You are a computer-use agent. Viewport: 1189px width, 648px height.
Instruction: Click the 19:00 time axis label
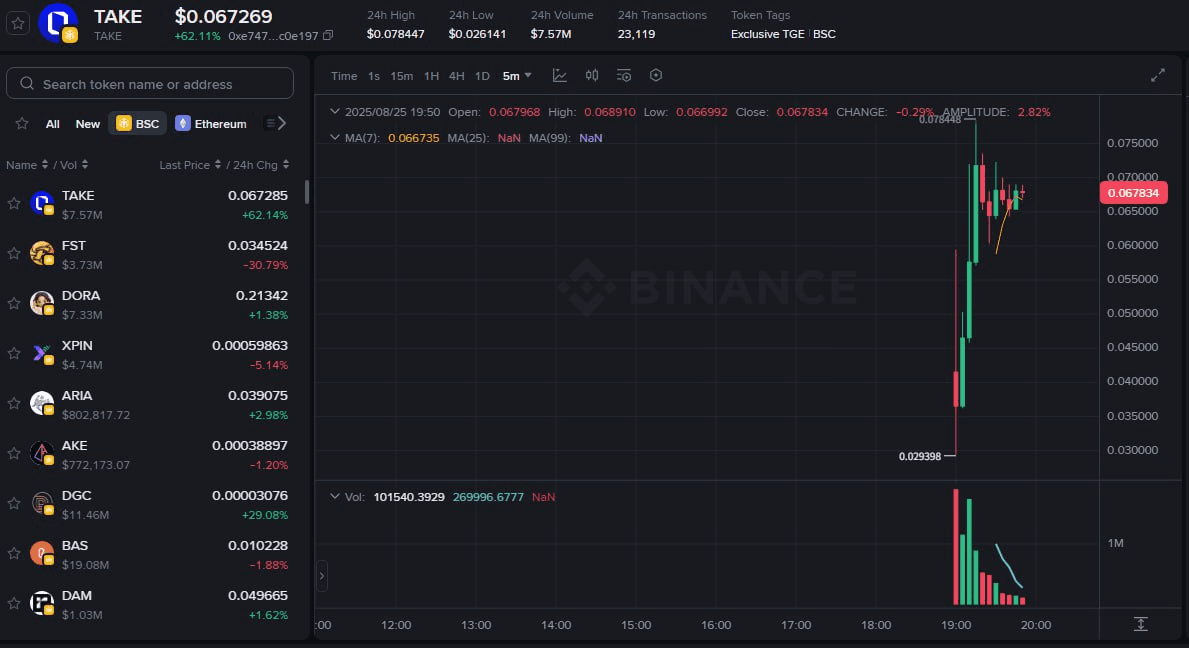[x=955, y=625]
